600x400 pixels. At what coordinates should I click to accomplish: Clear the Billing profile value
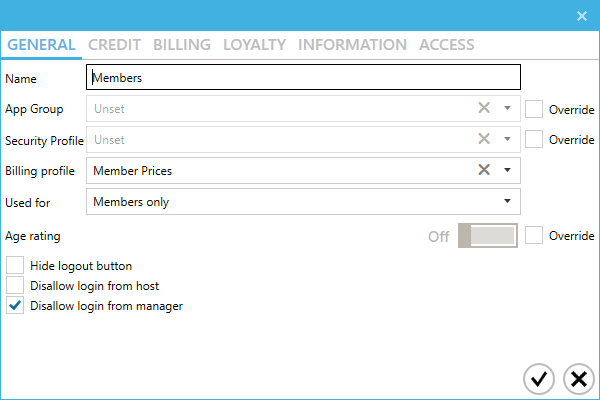pos(484,170)
